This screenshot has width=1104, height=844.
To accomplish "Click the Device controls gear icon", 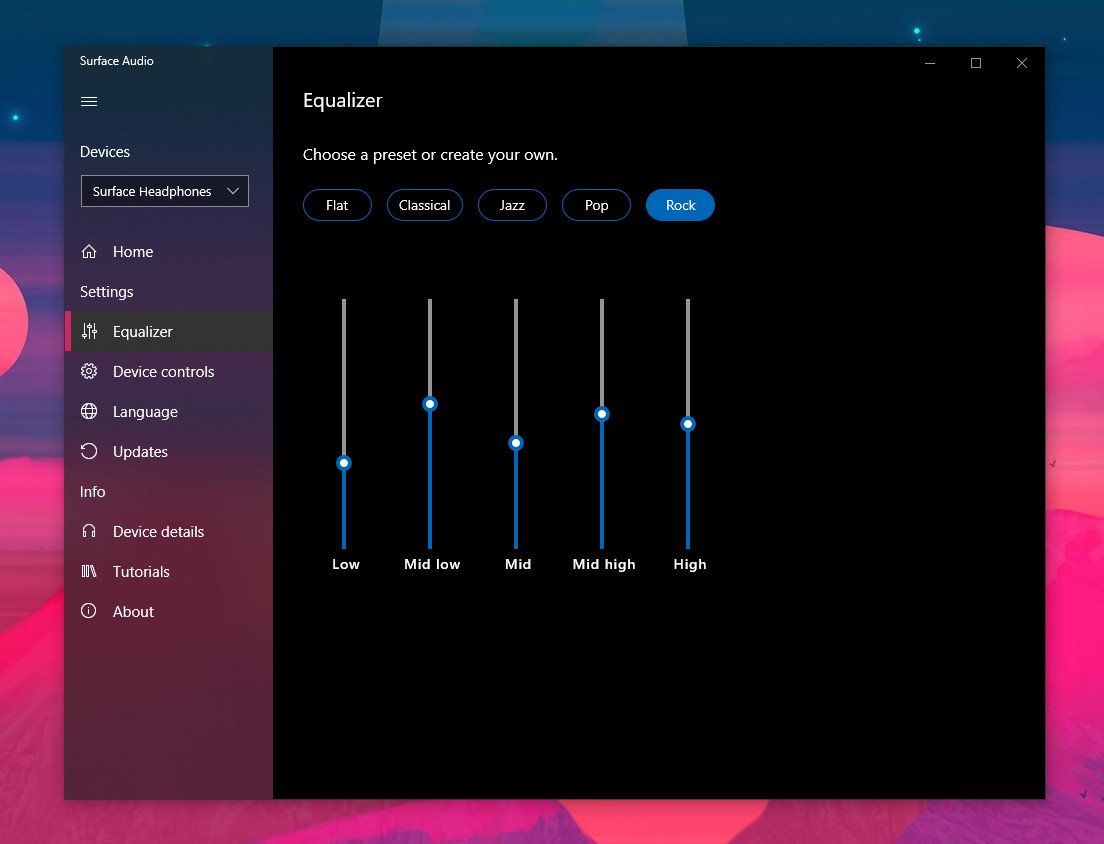I will (x=89, y=371).
